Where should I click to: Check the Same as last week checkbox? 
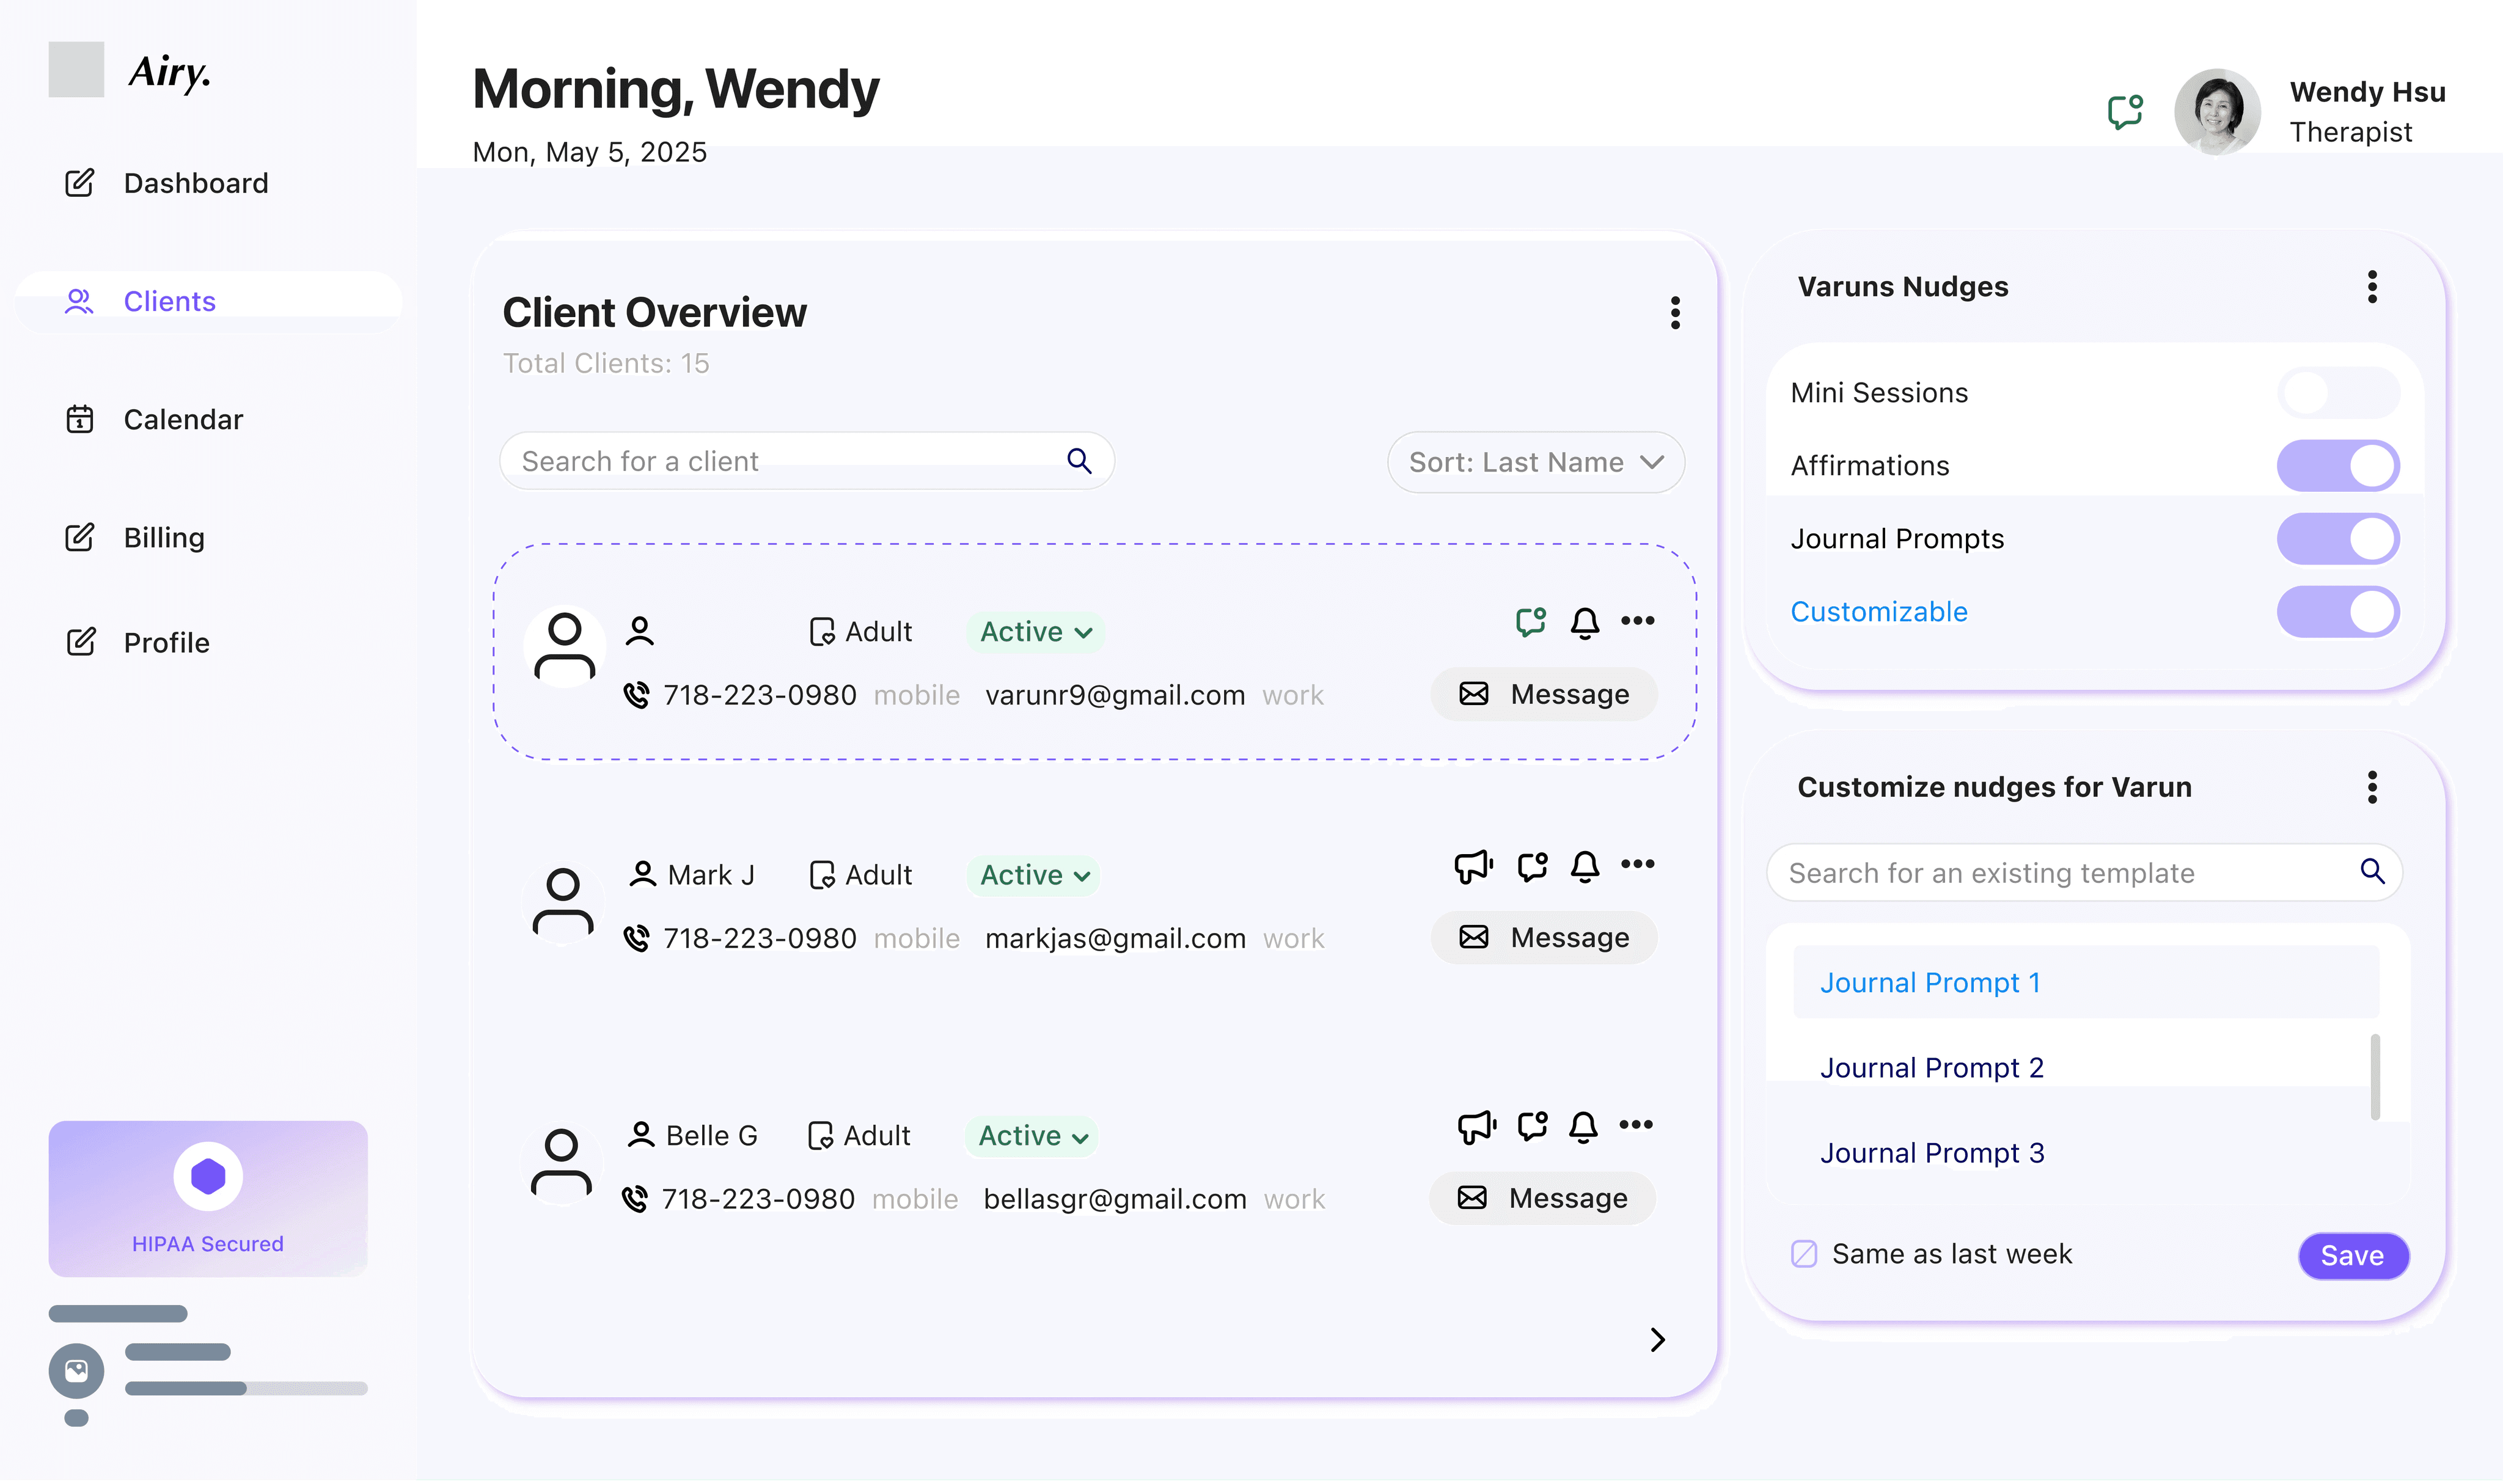1804,1254
